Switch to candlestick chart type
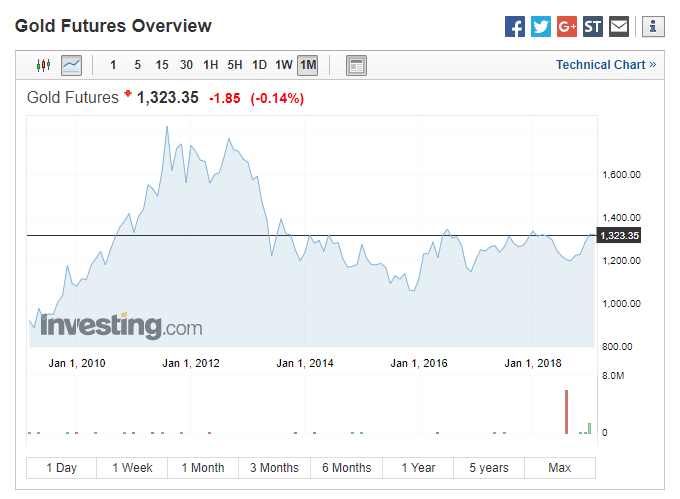 [43, 66]
